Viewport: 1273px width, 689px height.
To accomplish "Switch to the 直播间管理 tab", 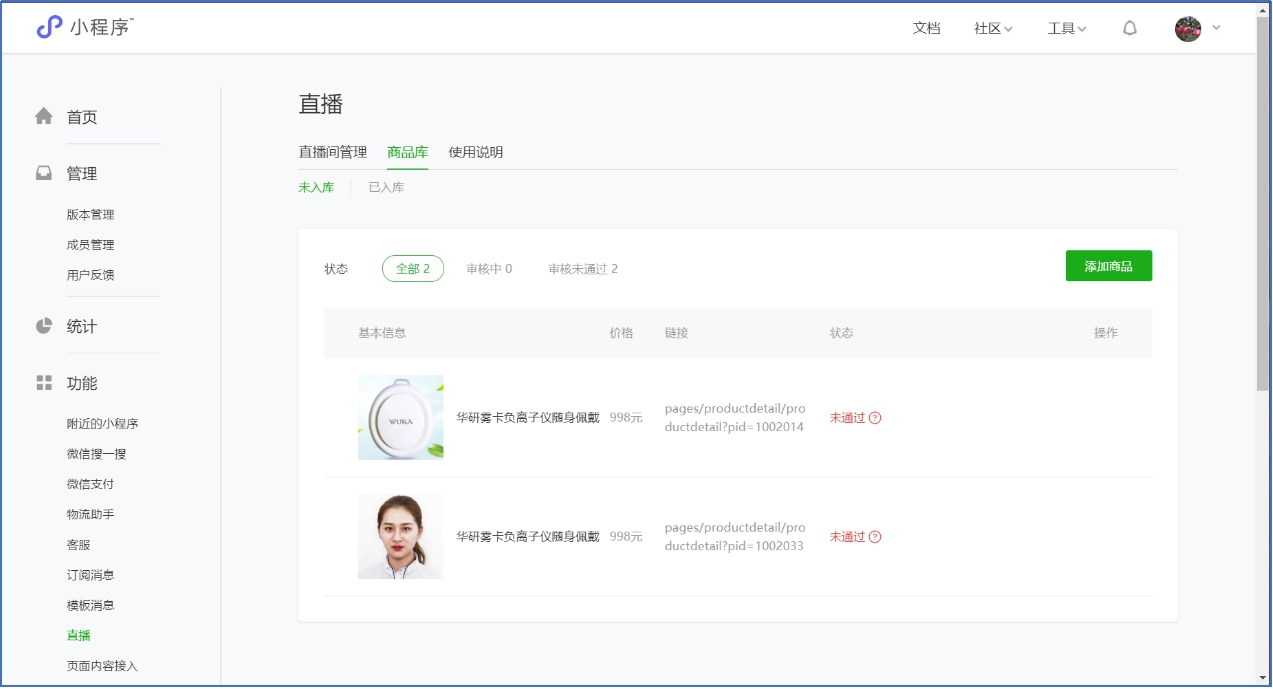I will (x=333, y=152).
